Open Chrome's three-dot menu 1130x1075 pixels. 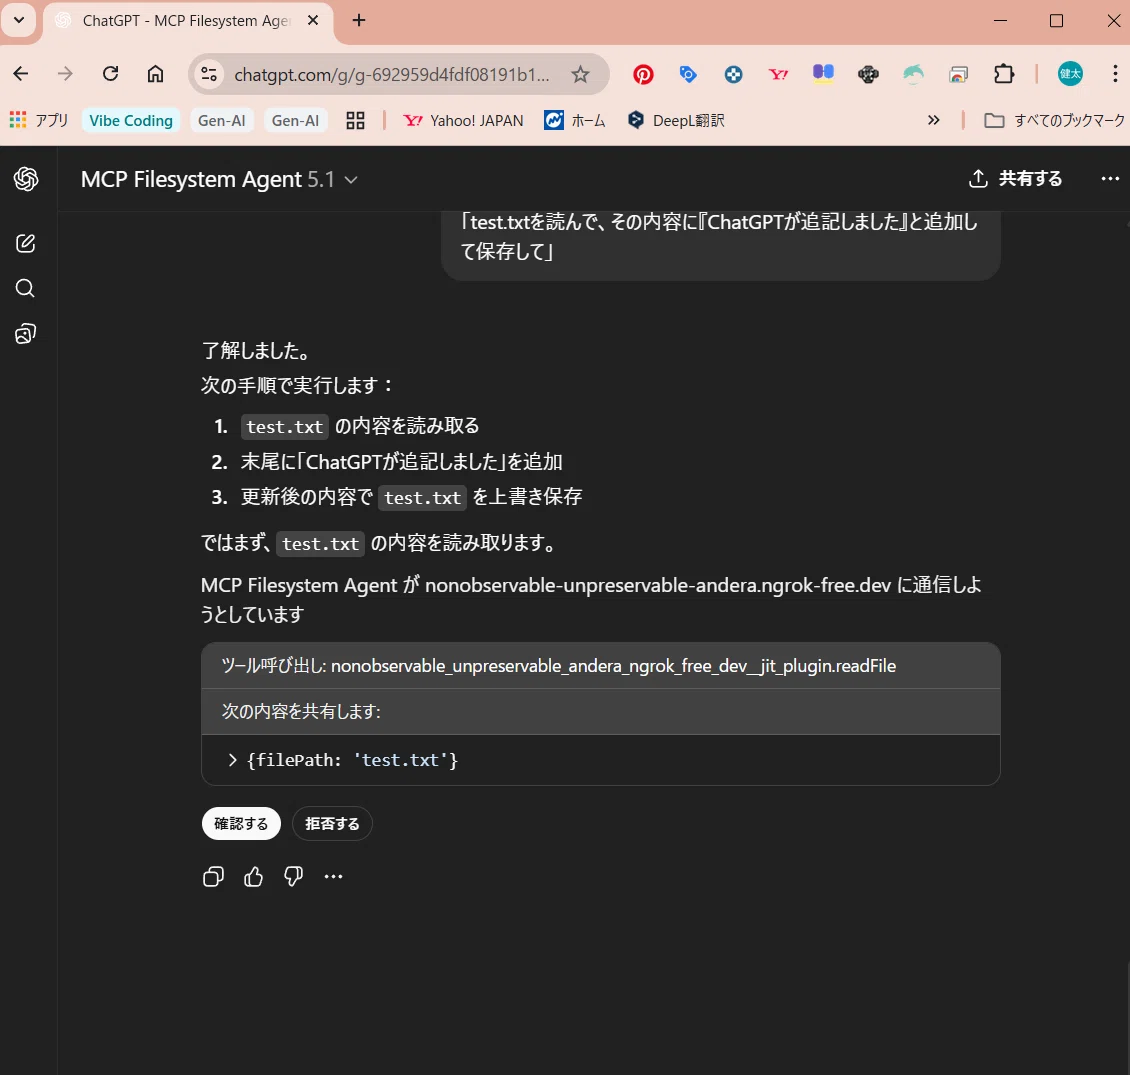[x=1115, y=73]
